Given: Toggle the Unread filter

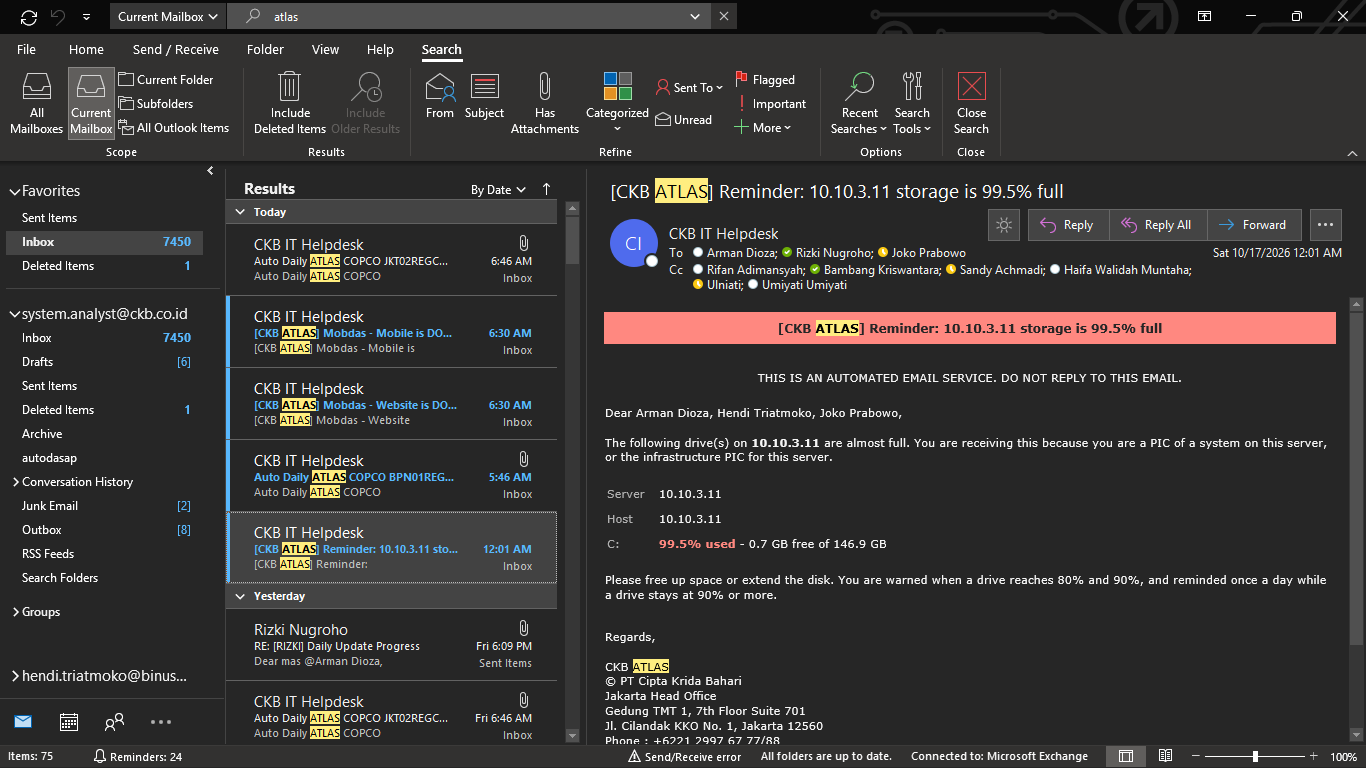Looking at the screenshot, I should click(685, 120).
